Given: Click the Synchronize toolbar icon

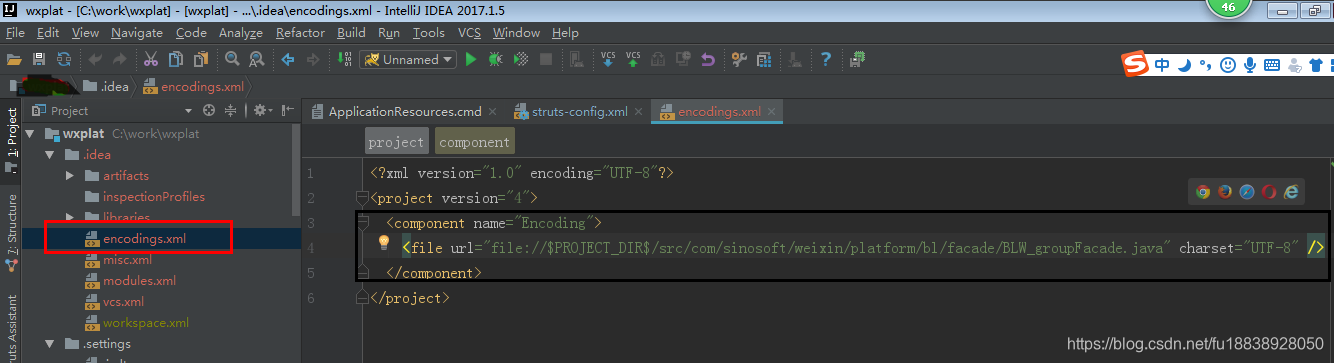Looking at the screenshot, I should (x=63, y=59).
